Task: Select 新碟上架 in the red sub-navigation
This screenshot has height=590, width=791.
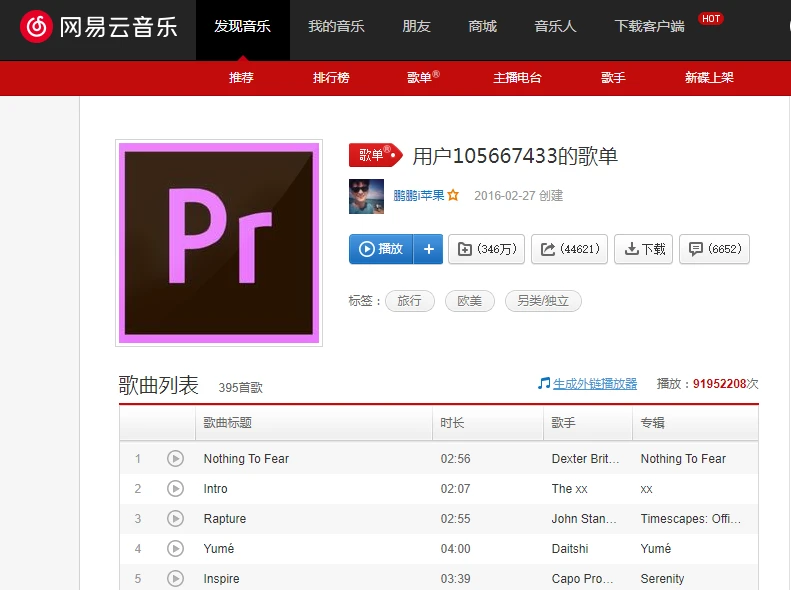Action: coord(709,77)
